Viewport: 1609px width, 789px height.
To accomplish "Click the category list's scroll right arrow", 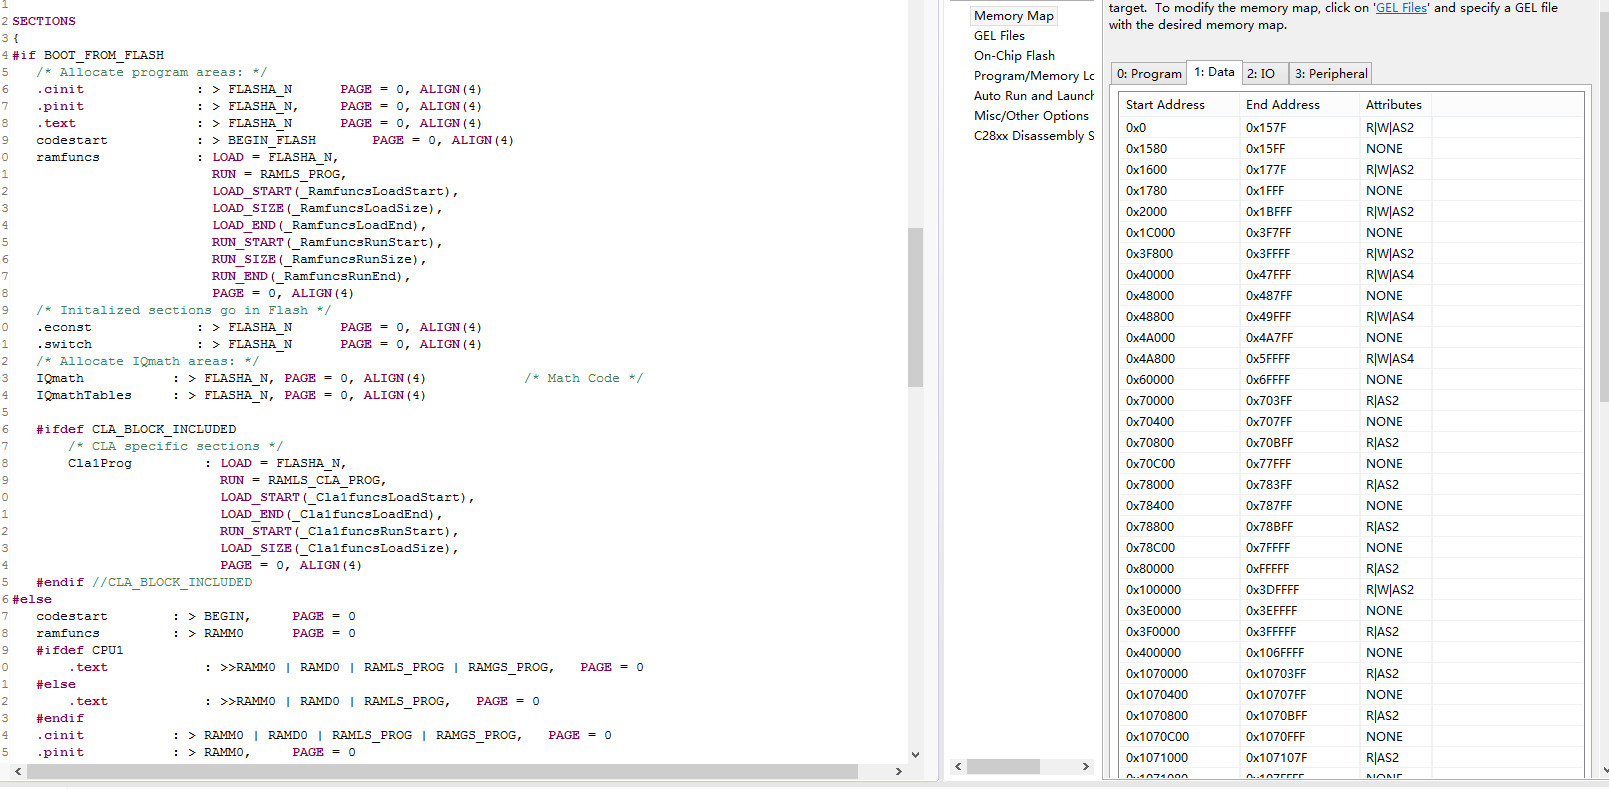I will [1086, 766].
